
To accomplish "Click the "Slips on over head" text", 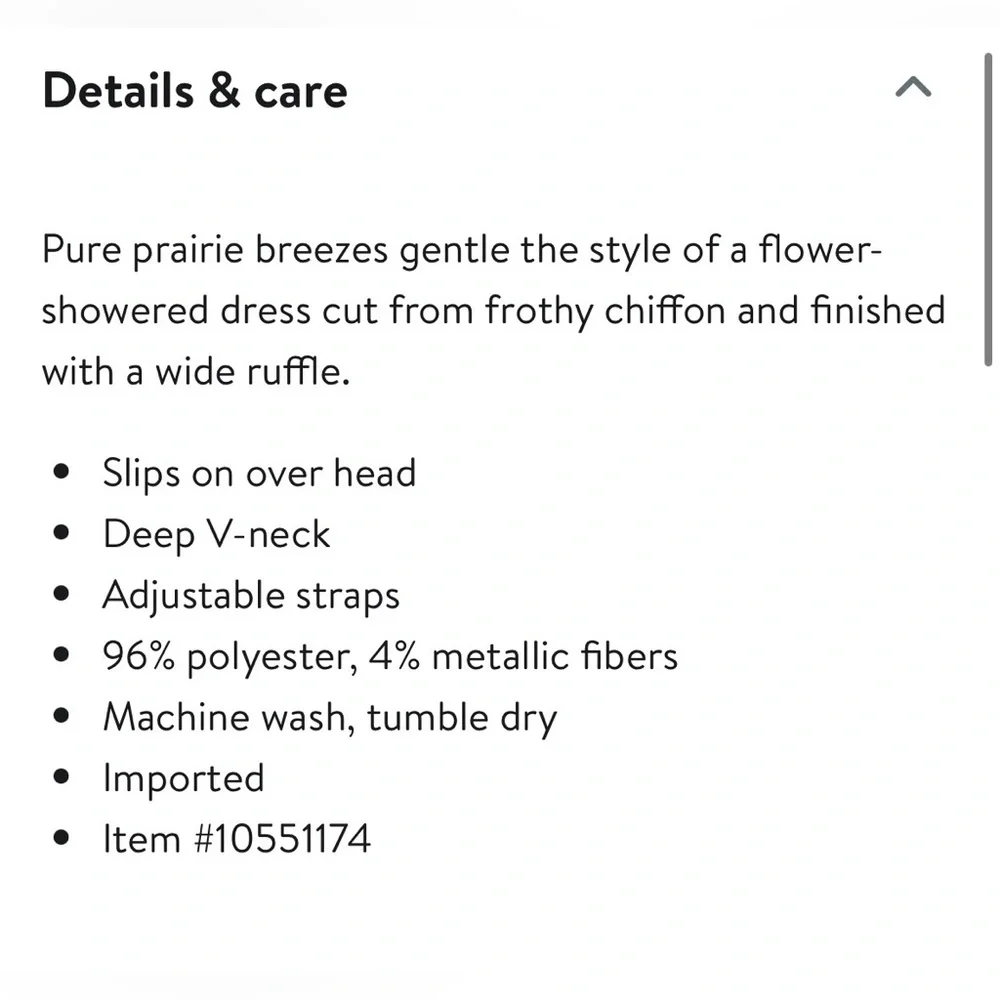I will pos(259,473).
